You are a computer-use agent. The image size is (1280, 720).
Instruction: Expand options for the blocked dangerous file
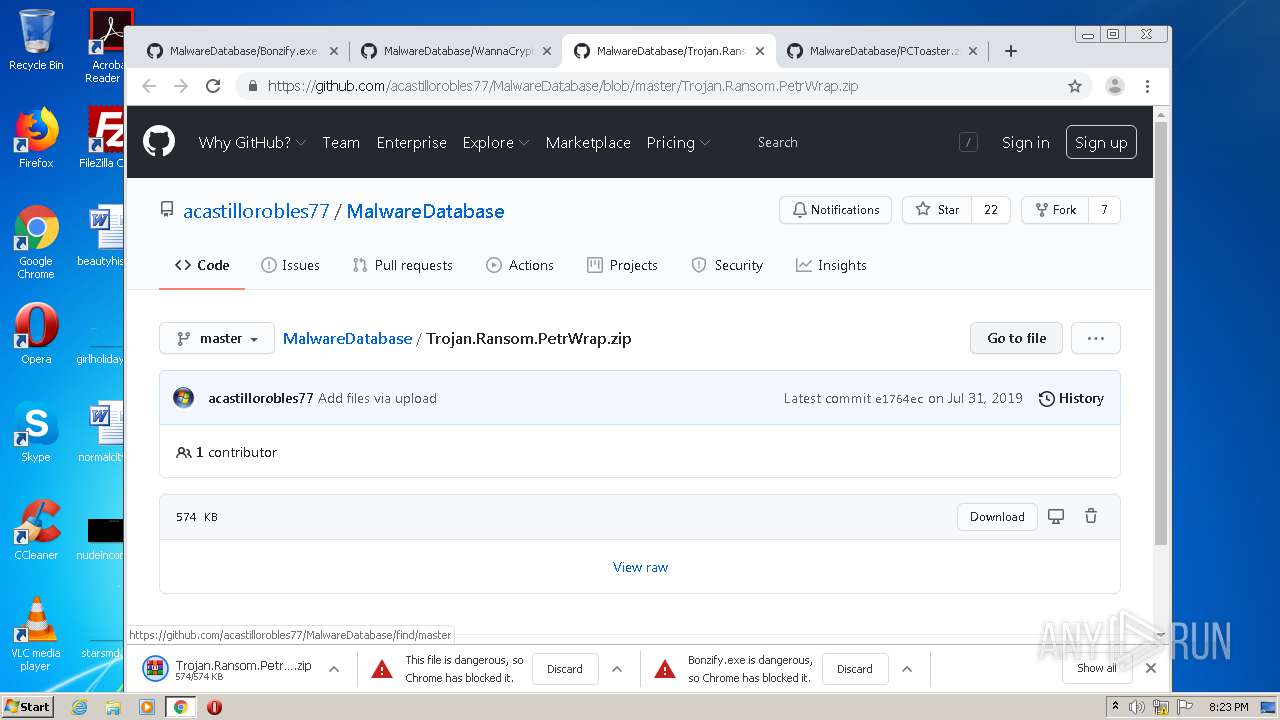(x=617, y=669)
